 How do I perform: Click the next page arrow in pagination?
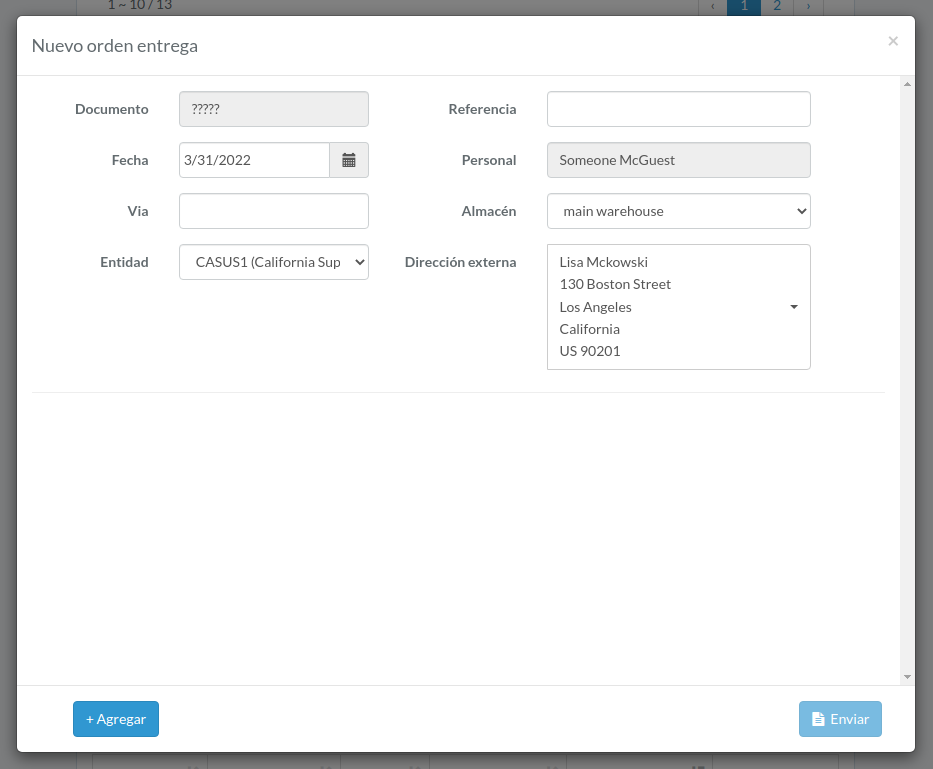pyautogui.click(x=808, y=7)
